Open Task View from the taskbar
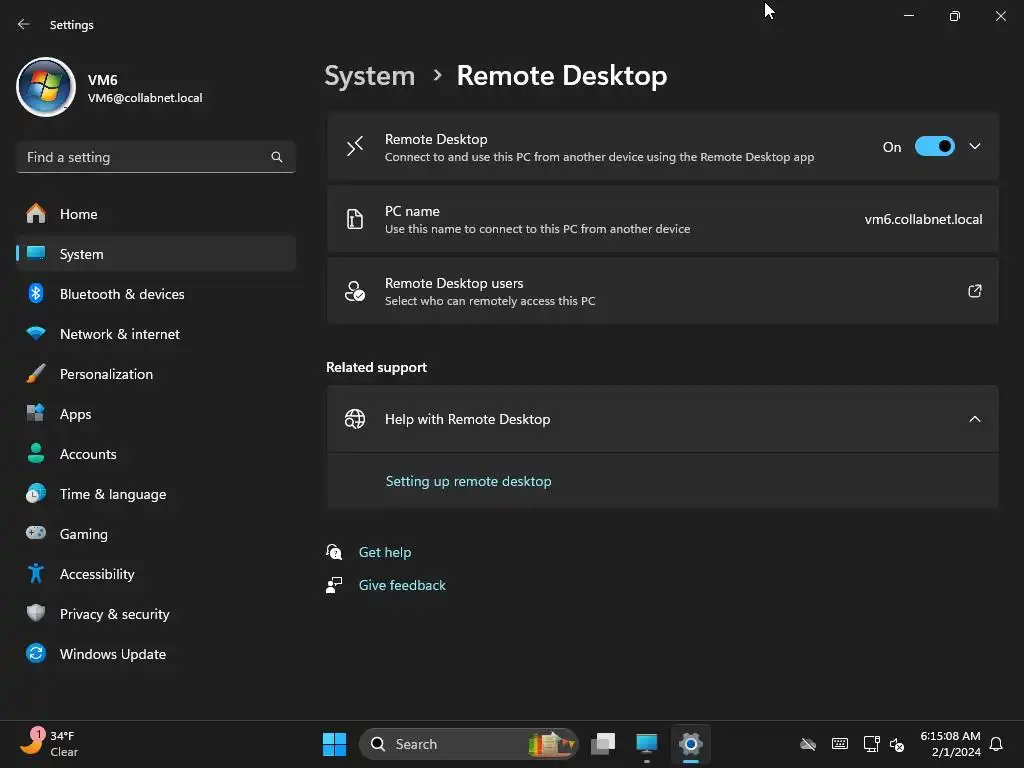1024x768 pixels. point(603,744)
